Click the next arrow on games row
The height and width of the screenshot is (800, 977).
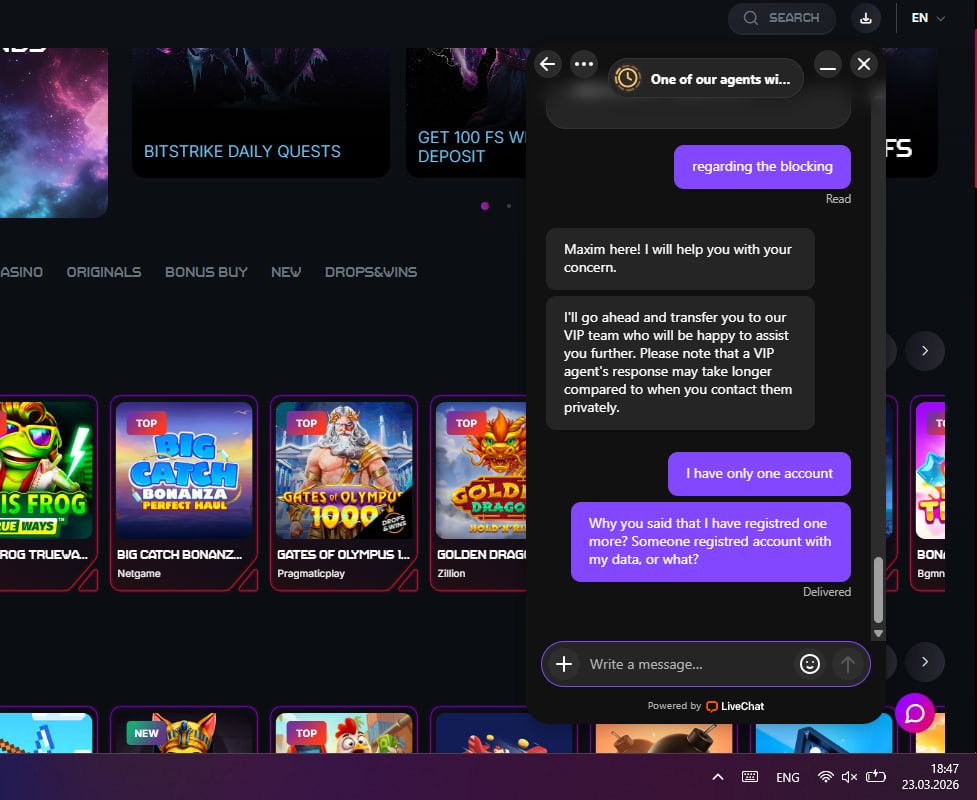click(x=925, y=351)
